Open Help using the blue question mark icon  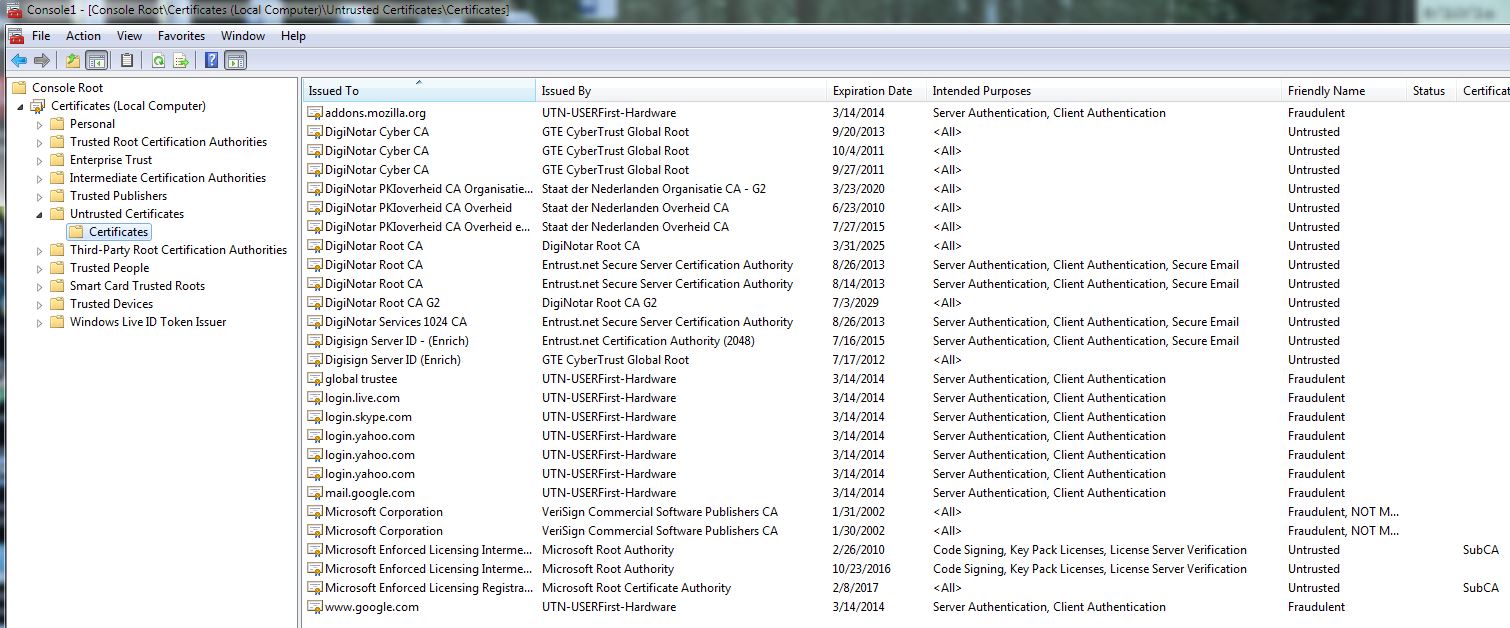click(212, 61)
